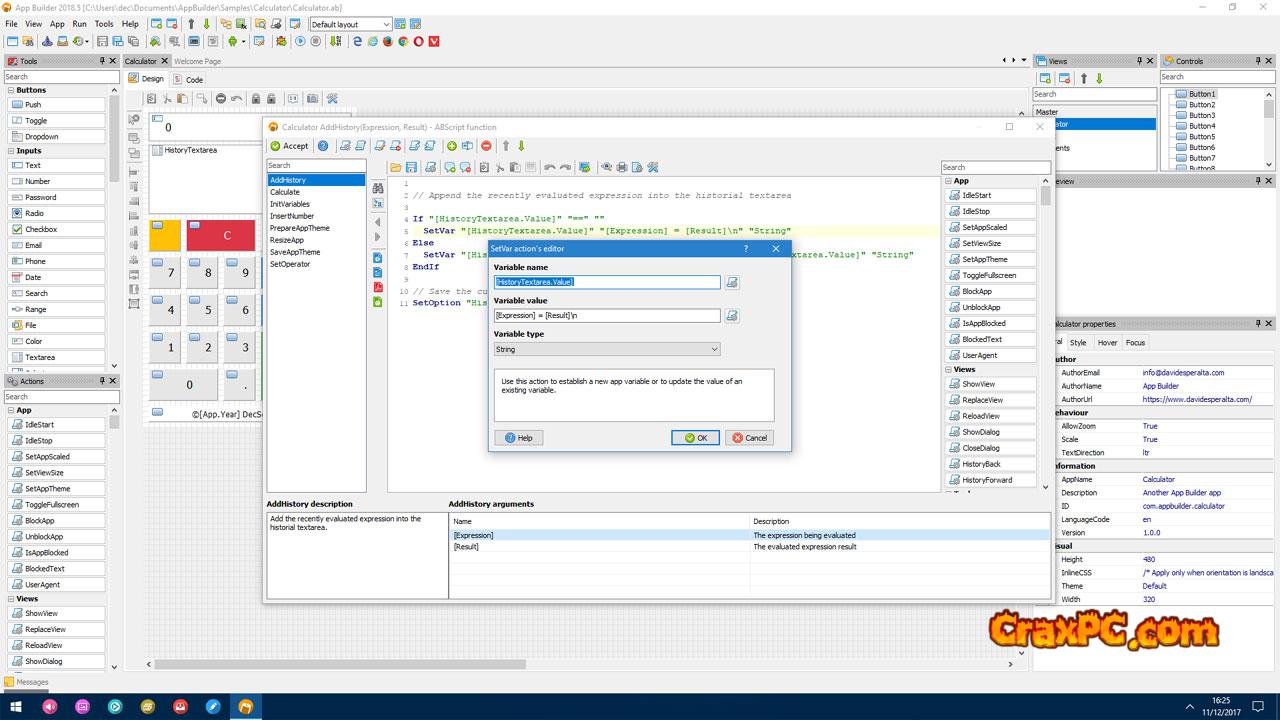Image resolution: width=1280 pixels, height=720 pixels.
Task: Click the Android build icon in main toolbar
Action: 232,42
